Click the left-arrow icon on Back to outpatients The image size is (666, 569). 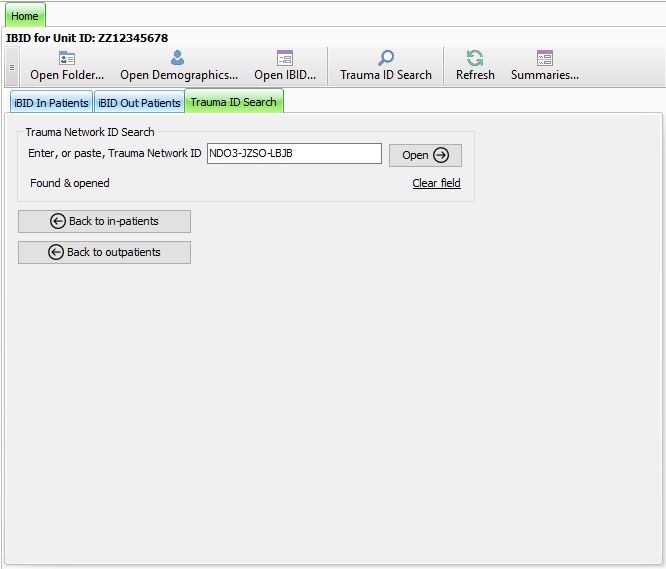point(56,252)
